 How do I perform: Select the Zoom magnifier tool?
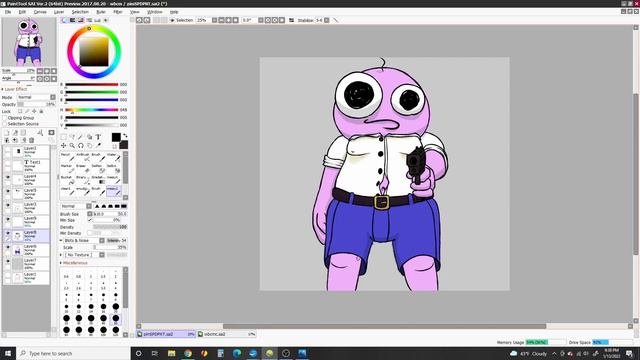pyautogui.click(x=72, y=145)
